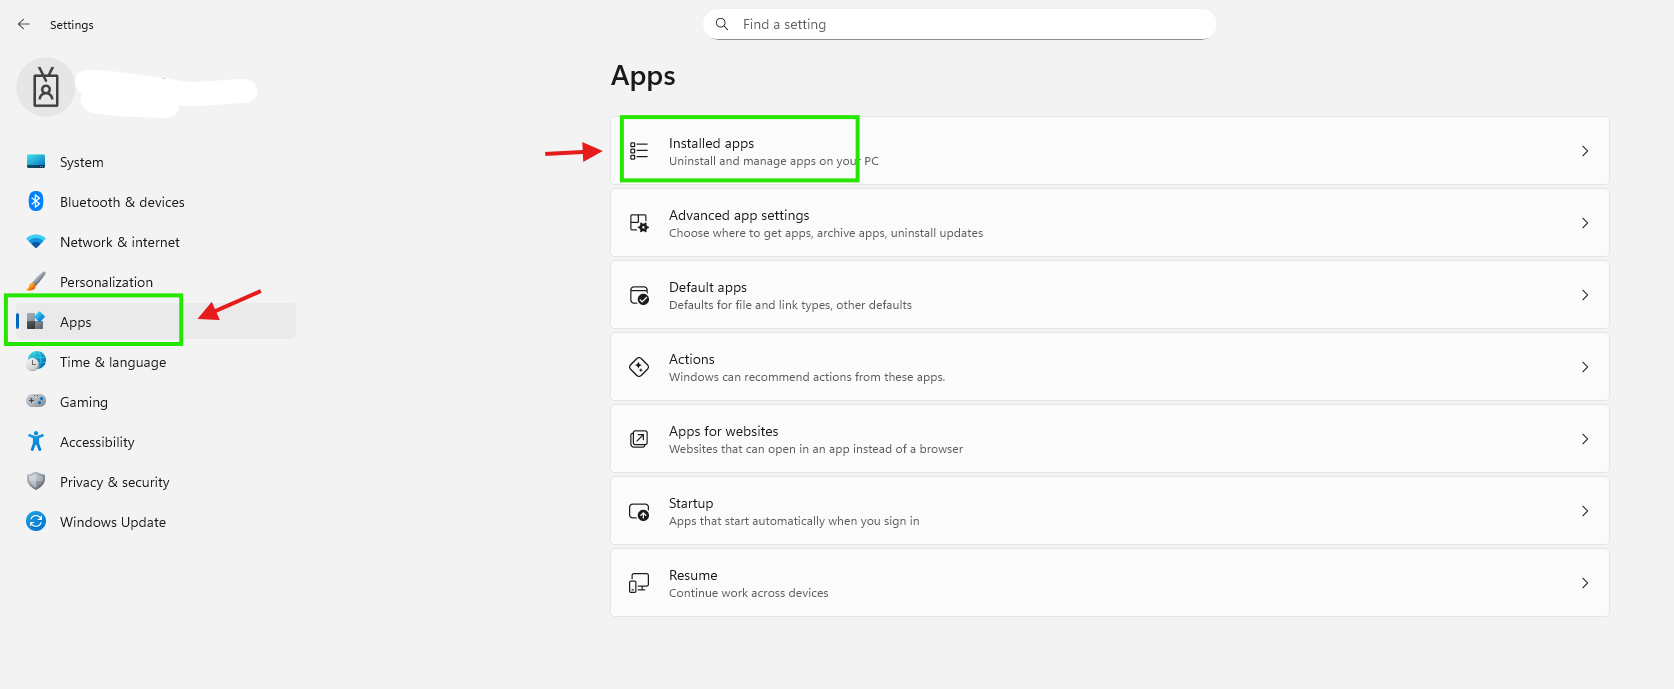1674x689 pixels.
Task: Click the search magnifier icon
Action: pos(722,24)
